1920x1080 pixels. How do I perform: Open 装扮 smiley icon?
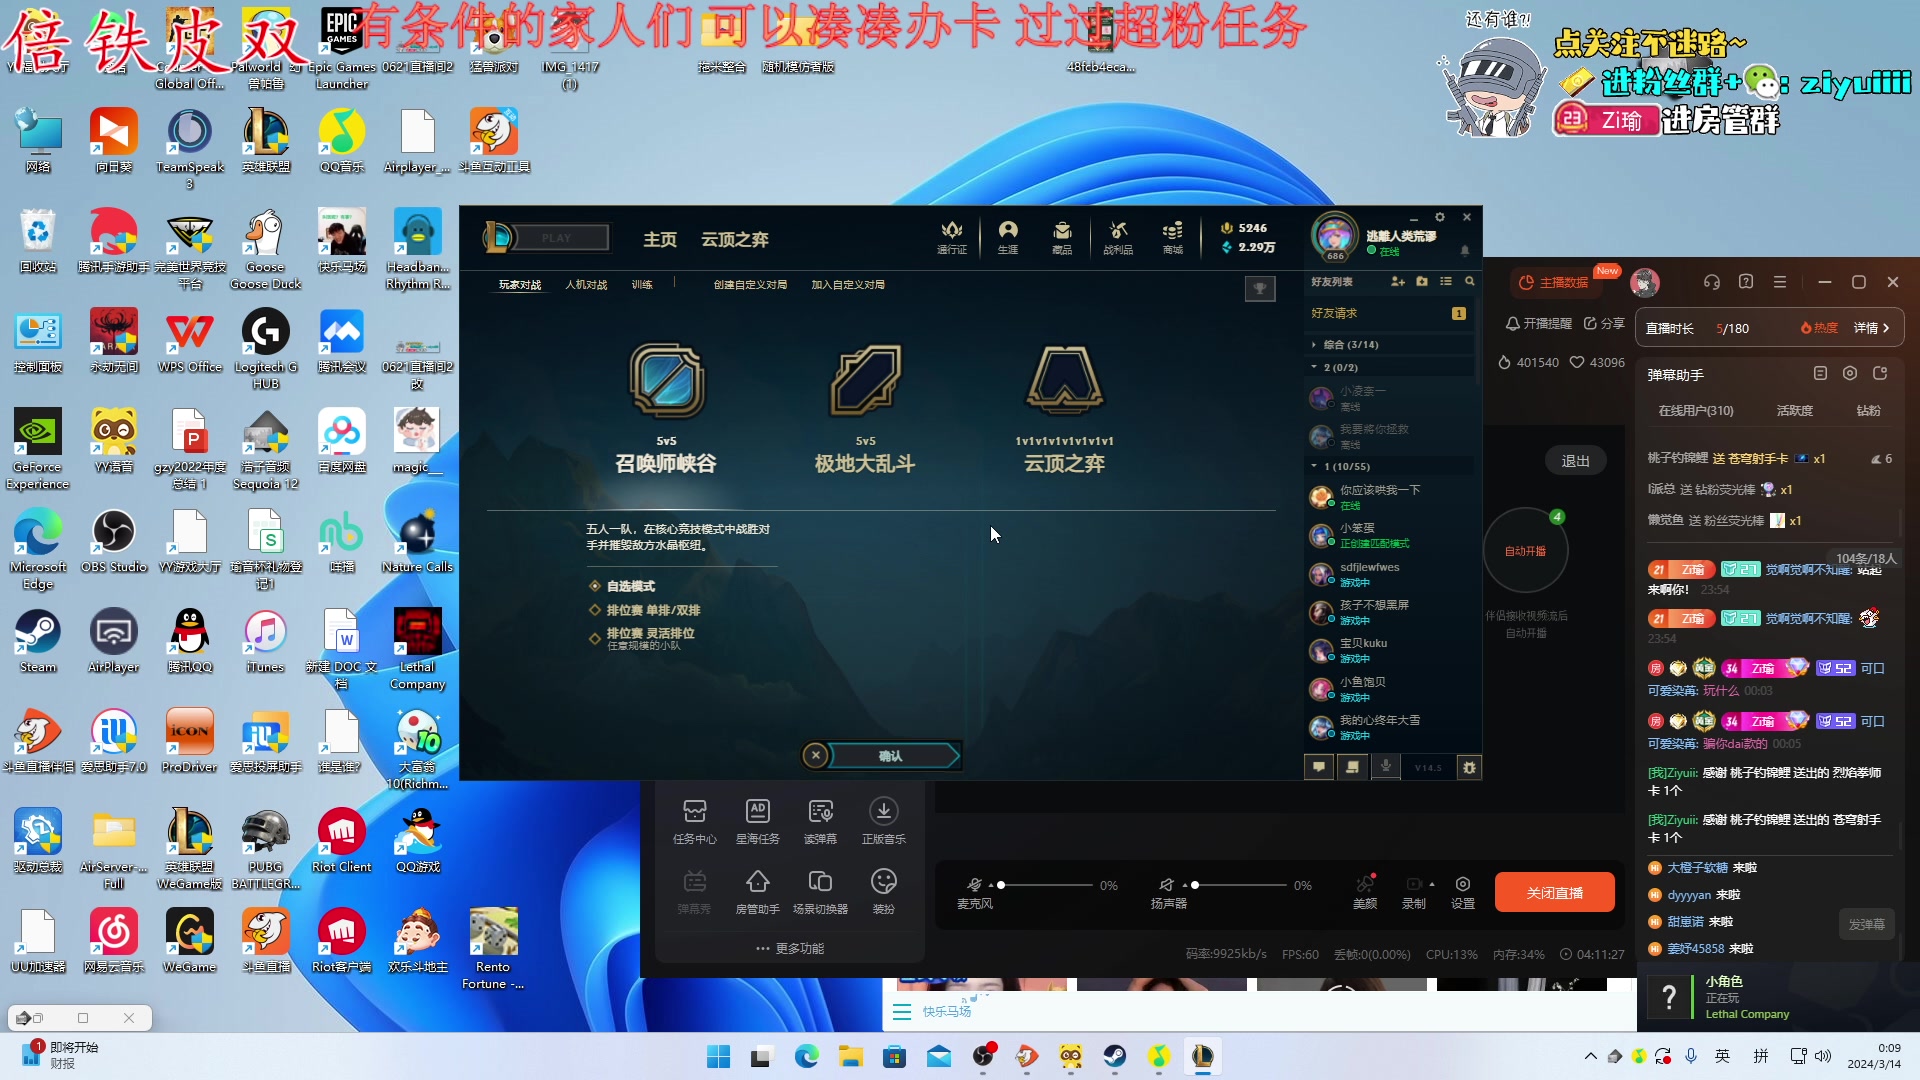884,891
